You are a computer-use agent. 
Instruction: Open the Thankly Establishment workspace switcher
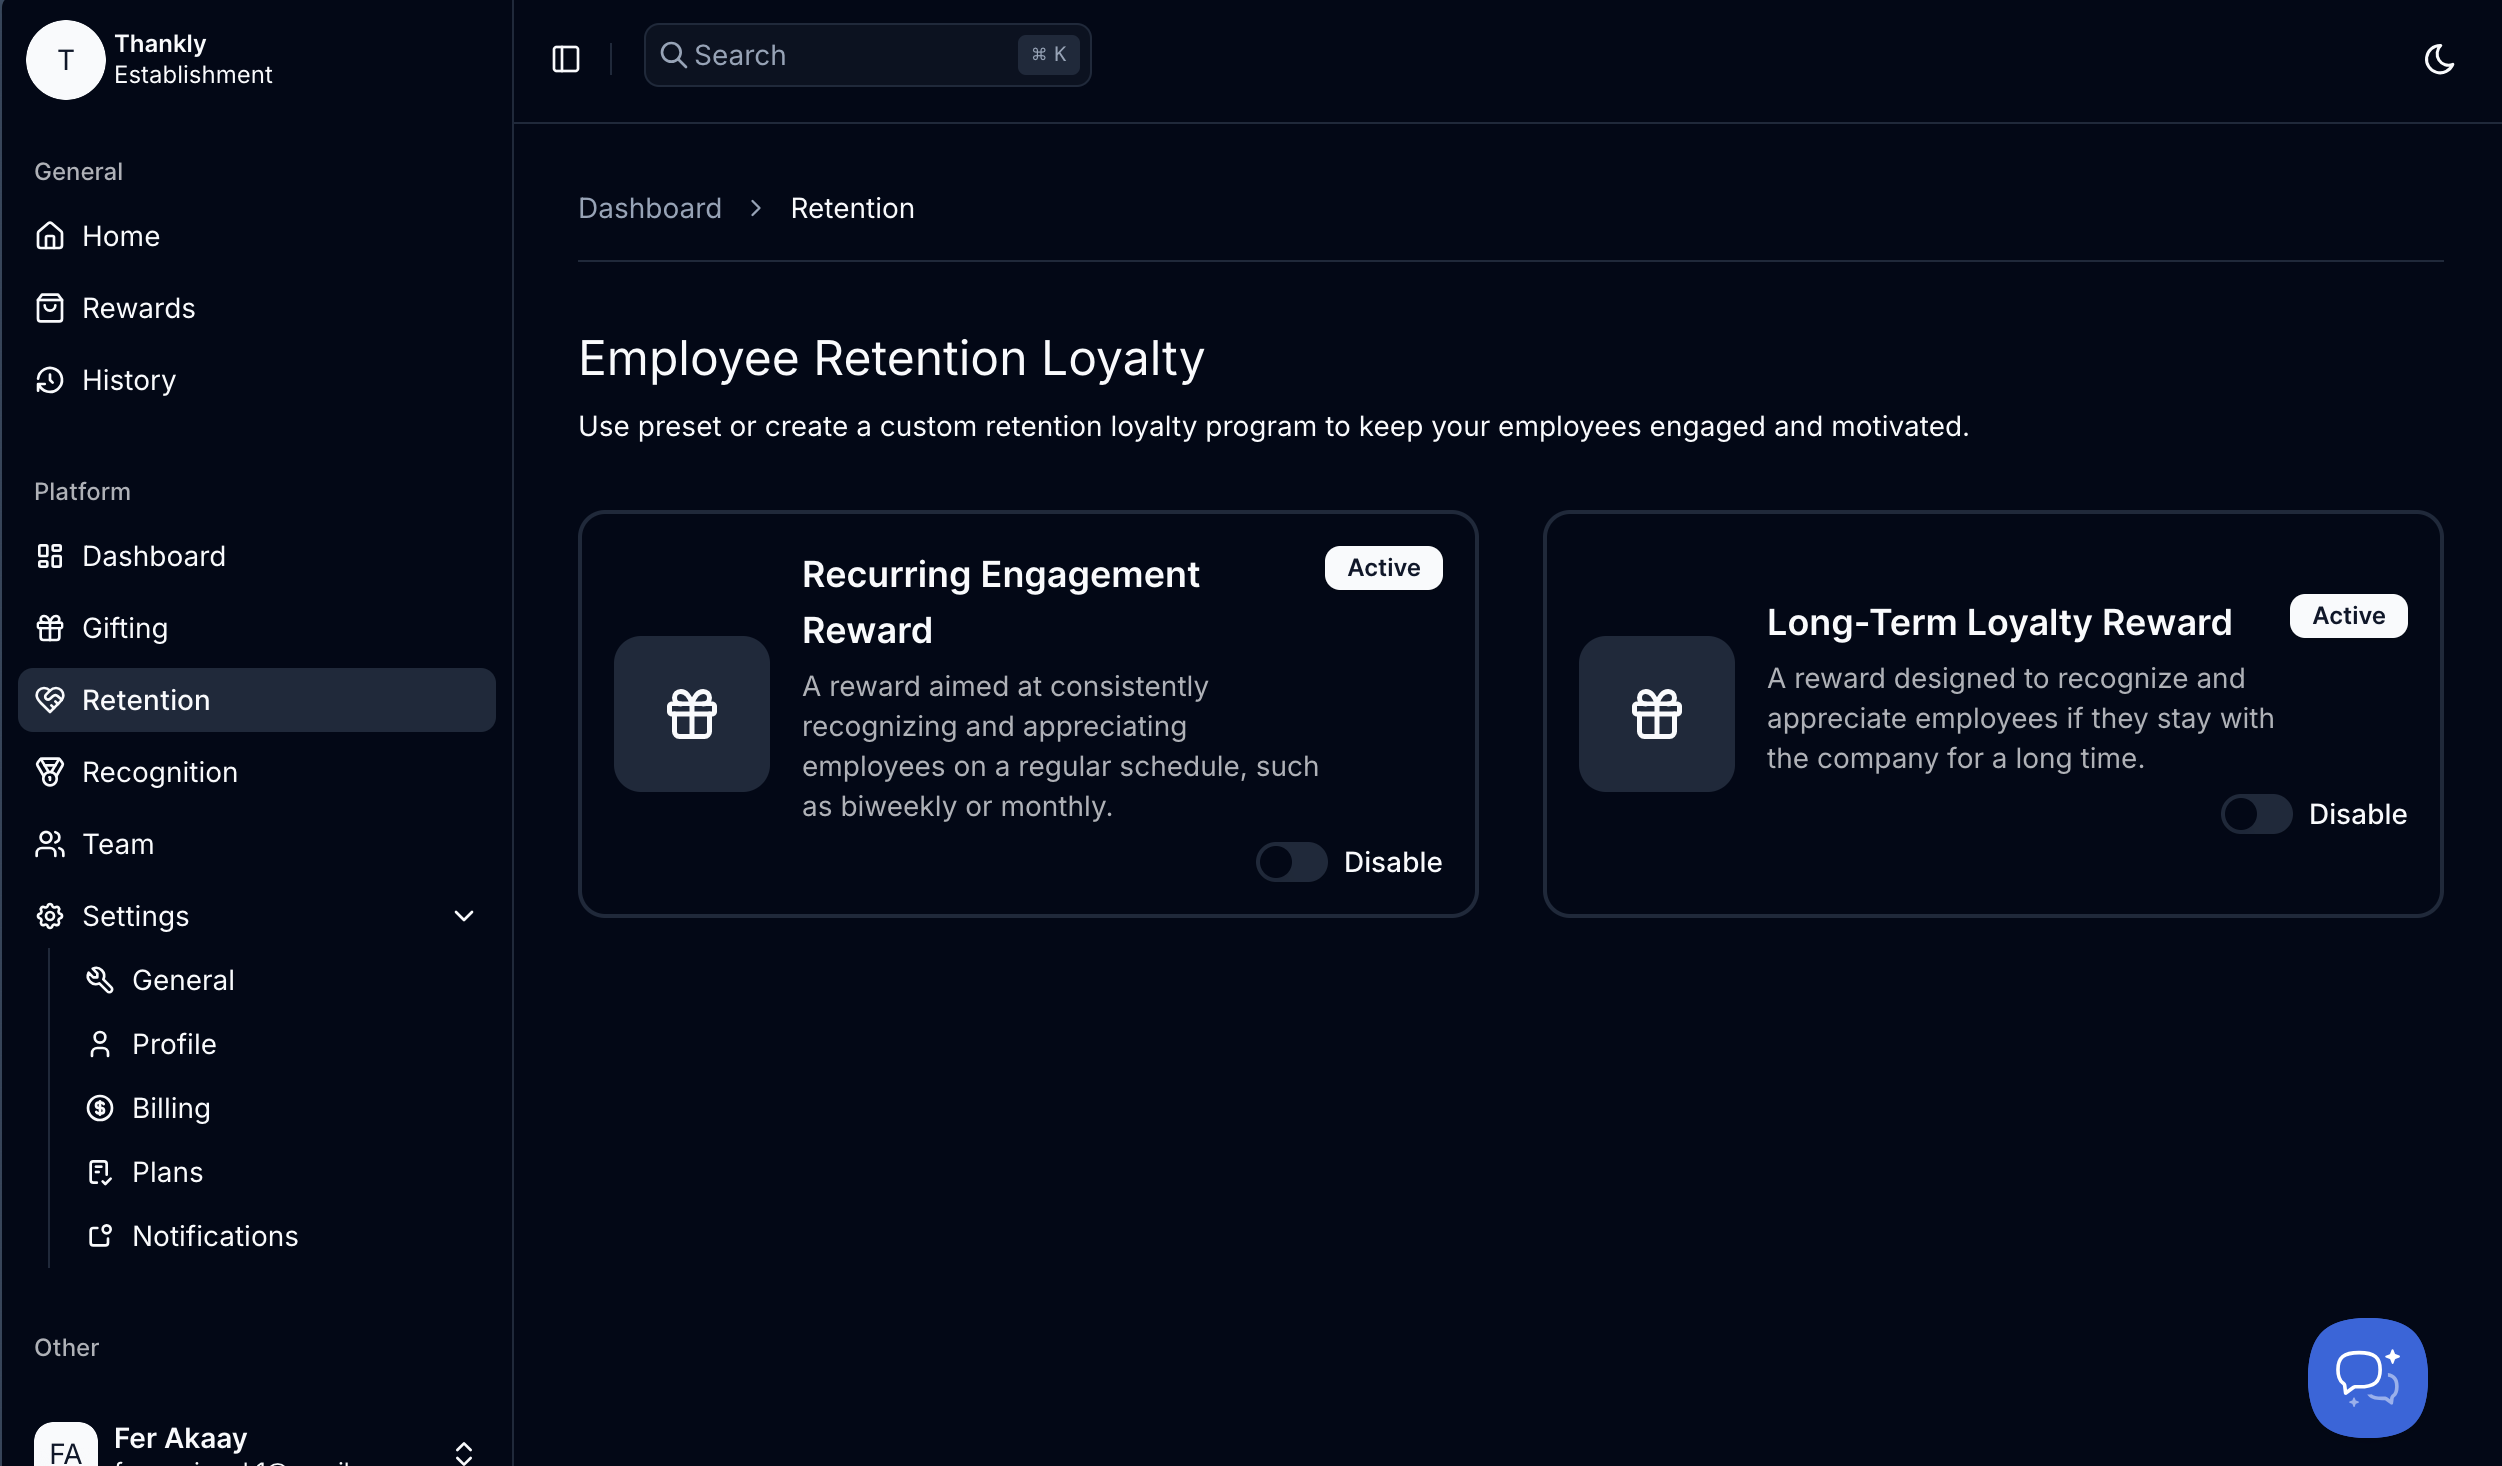pos(193,60)
